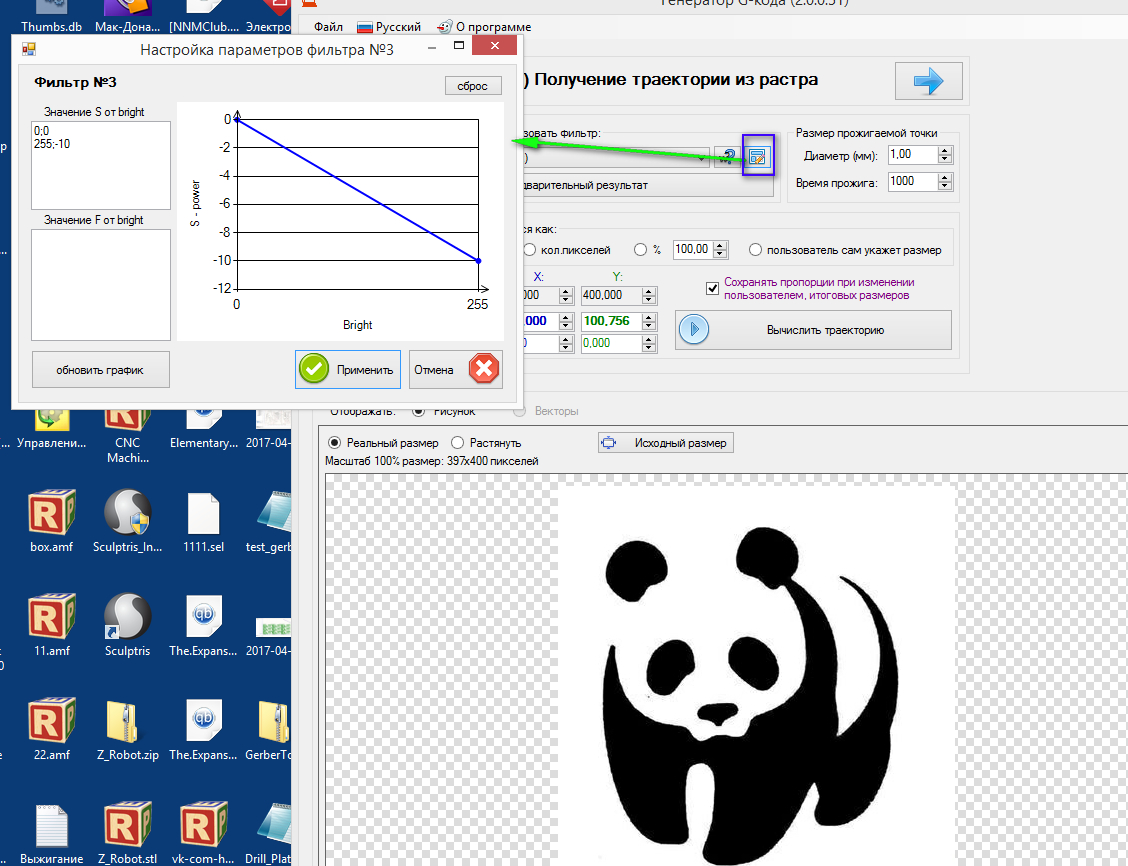Open the О программе menu
The height and width of the screenshot is (866, 1128).
(484, 27)
